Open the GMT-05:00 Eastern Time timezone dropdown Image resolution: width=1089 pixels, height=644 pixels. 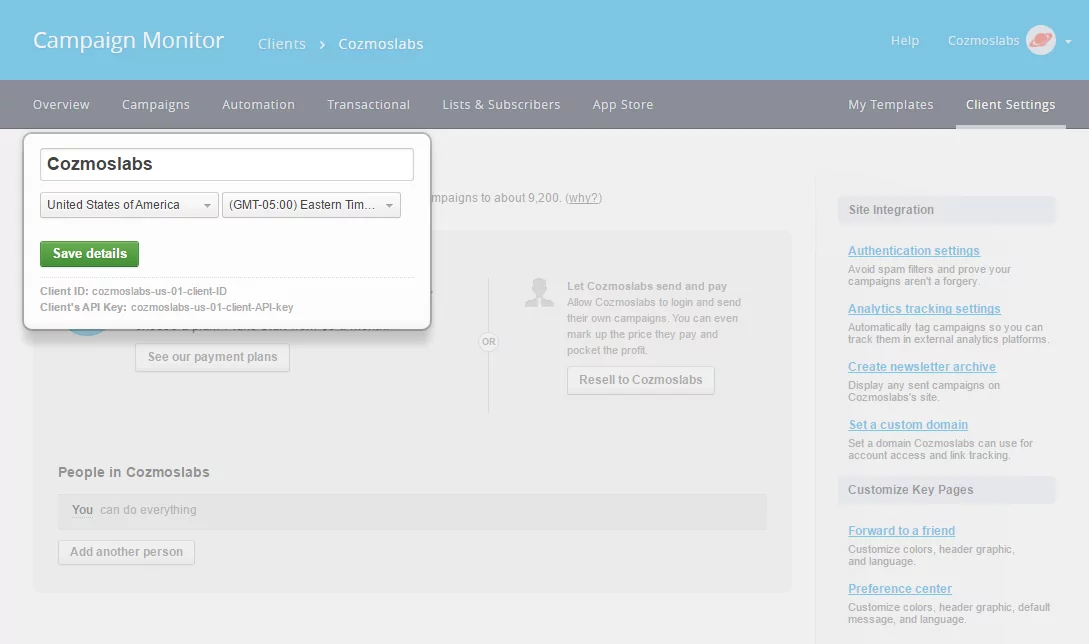tap(311, 205)
